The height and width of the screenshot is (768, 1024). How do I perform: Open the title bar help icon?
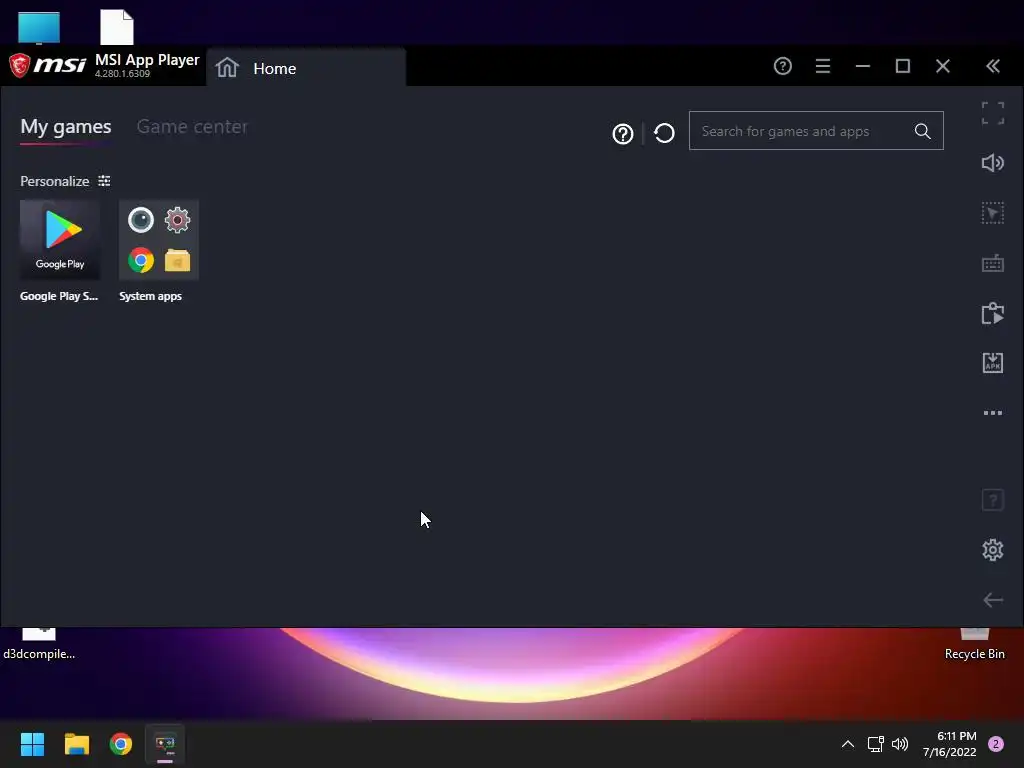pyautogui.click(x=782, y=66)
